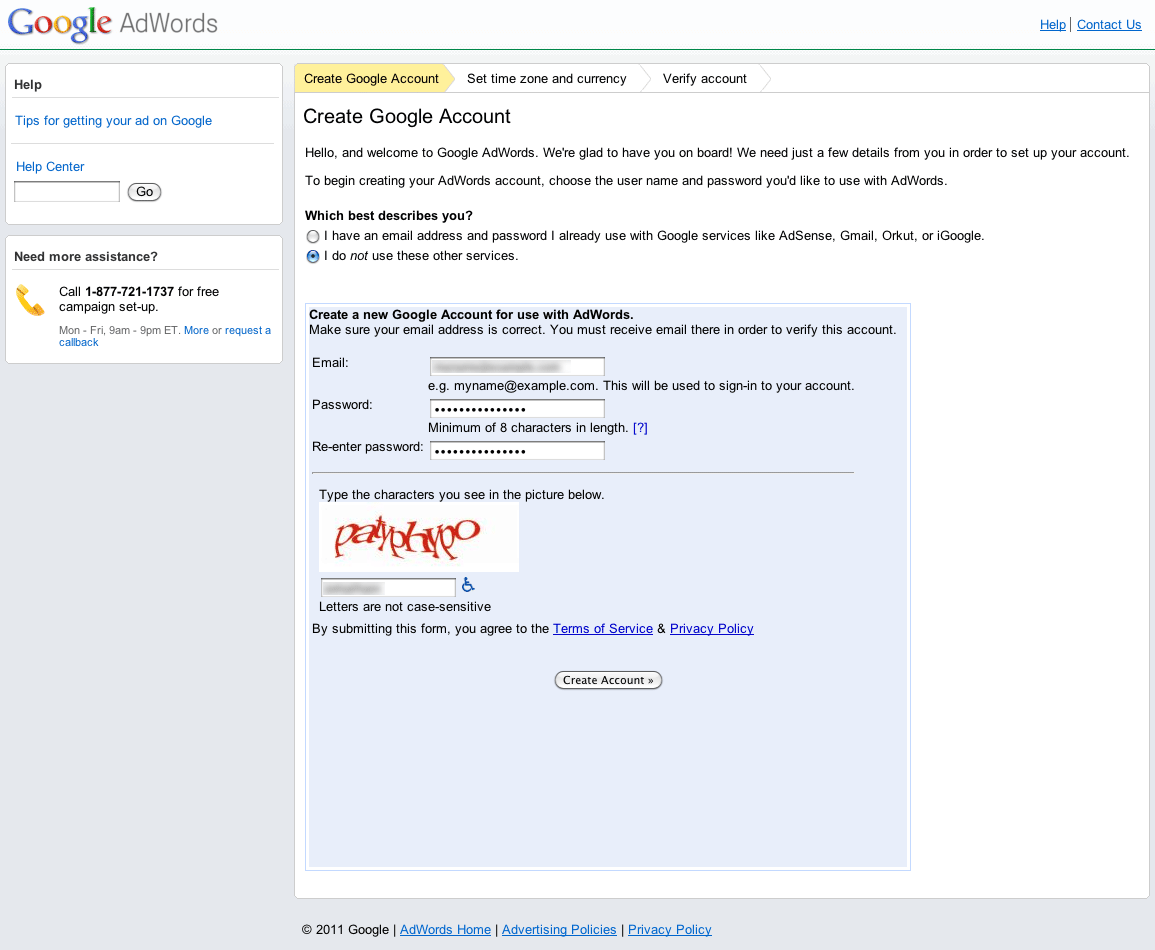This screenshot has width=1155, height=950.
Task: Click the Google AdWords logo
Action: tap(113, 24)
